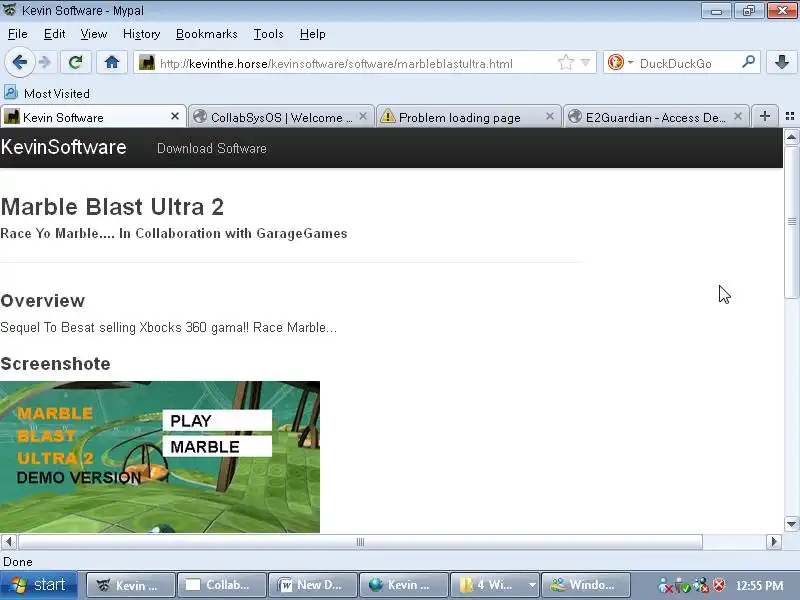Image resolution: width=800 pixels, height=600 pixels.
Task: Open the home page
Action: (x=112, y=63)
